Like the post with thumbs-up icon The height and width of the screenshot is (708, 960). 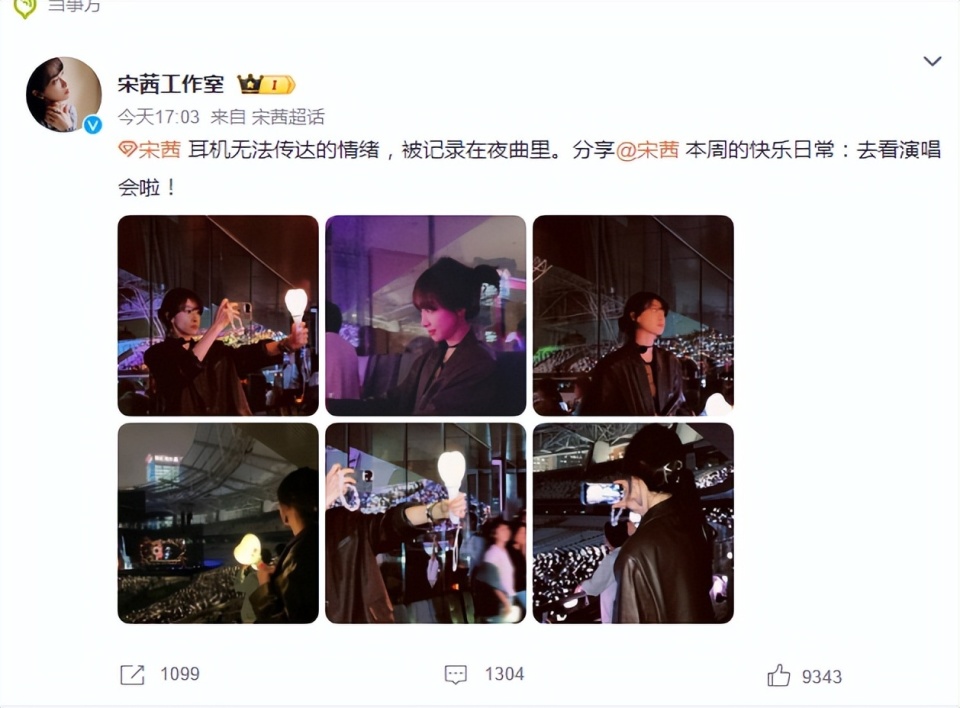coord(779,676)
